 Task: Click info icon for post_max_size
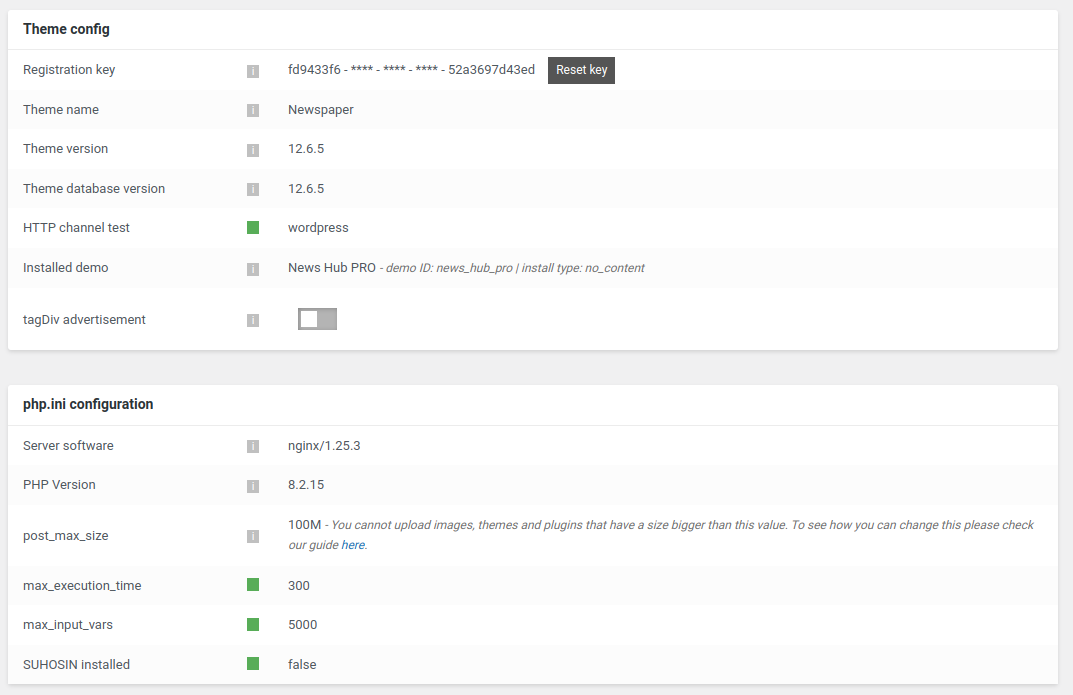click(253, 536)
